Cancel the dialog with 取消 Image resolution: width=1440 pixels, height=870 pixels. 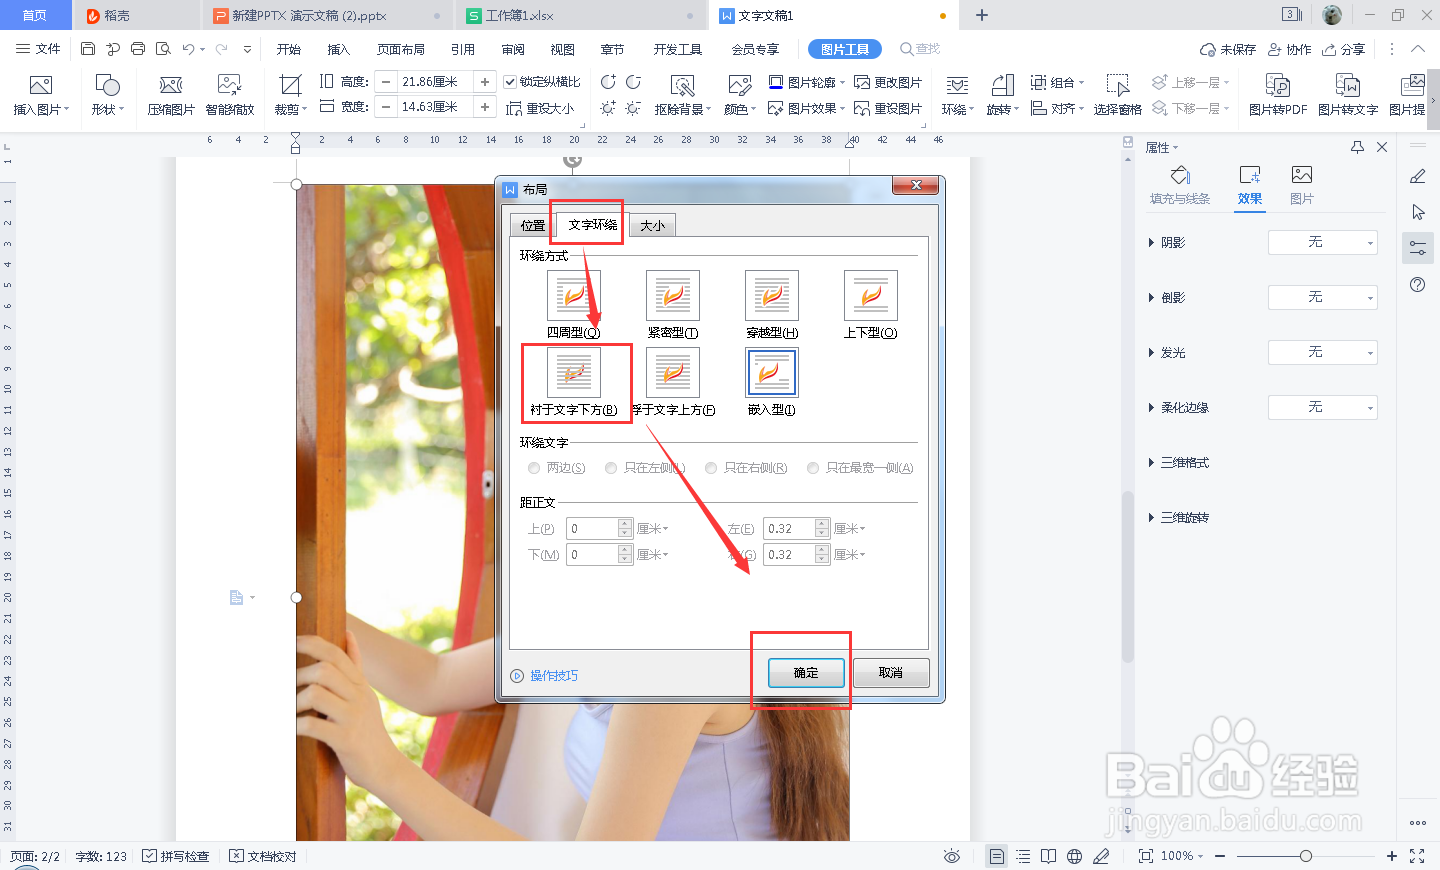[890, 673]
